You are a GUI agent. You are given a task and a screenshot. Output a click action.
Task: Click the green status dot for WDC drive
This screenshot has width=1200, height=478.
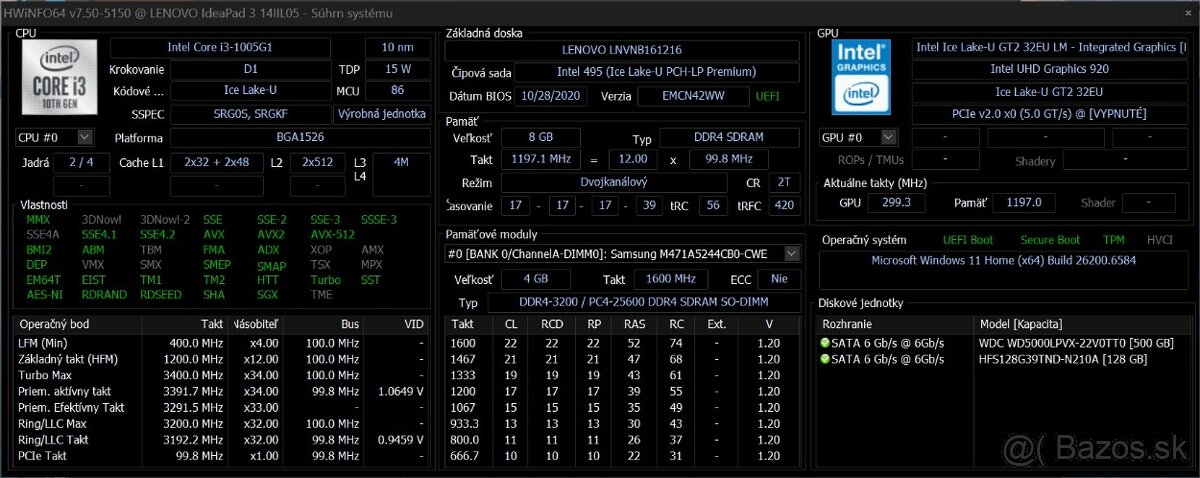pyautogui.click(x=825, y=343)
